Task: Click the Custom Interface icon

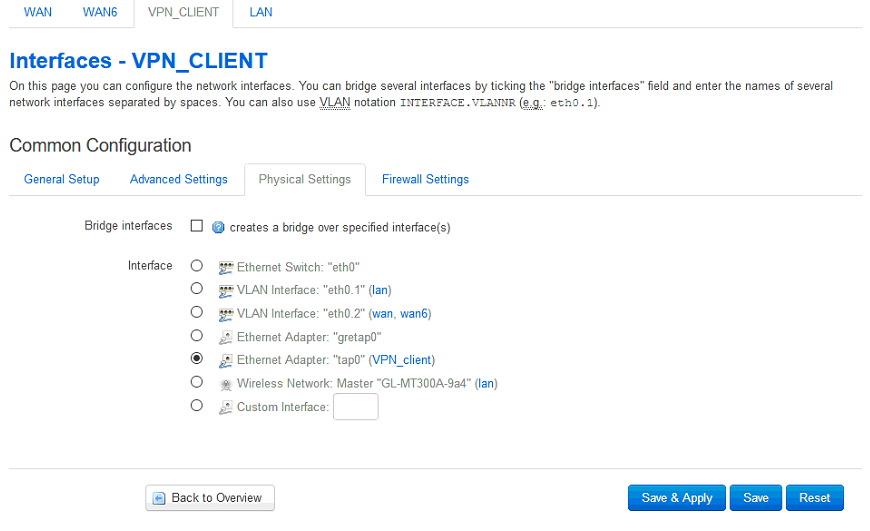Action: pos(225,407)
